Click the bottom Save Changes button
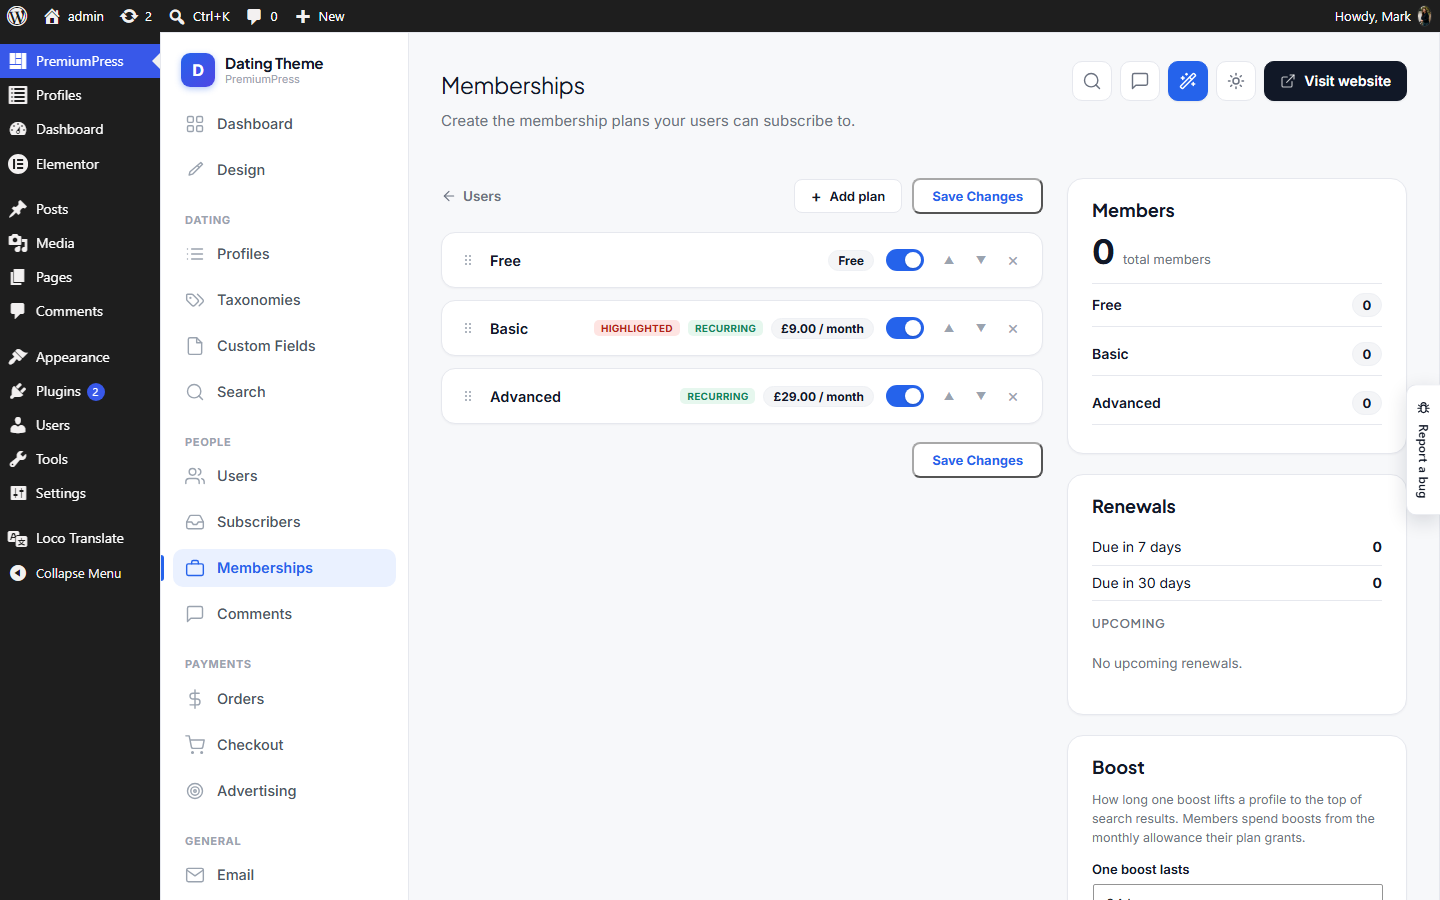Image resolution: width=1440 pixels, height=900 pixels. tap(977, 460)
